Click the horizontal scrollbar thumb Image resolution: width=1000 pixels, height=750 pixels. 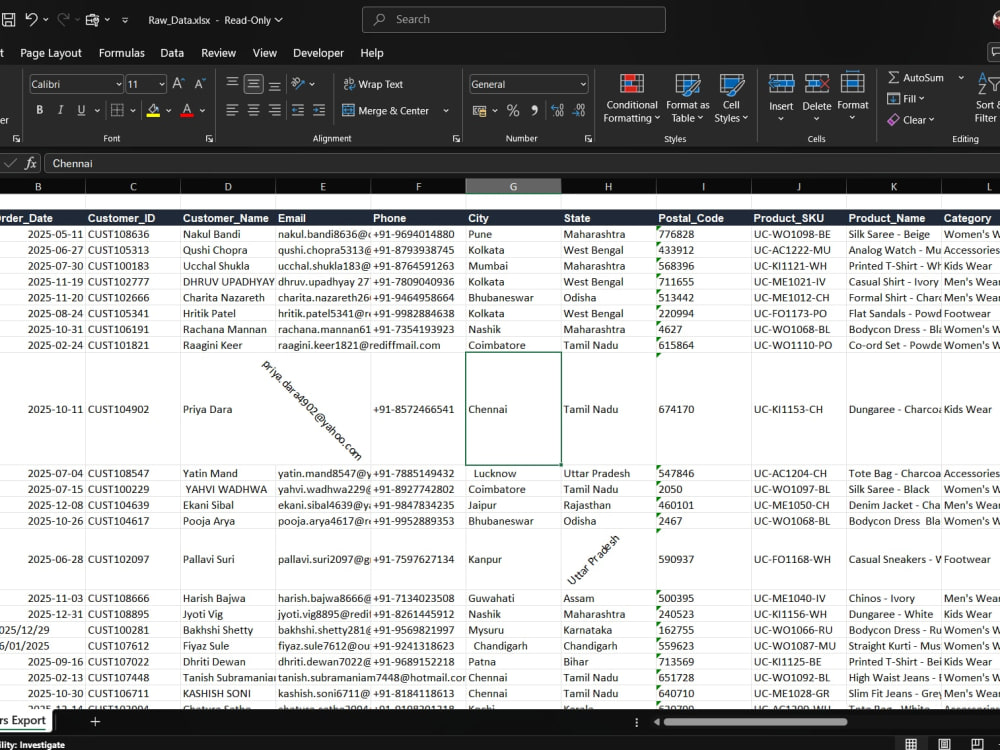(x=755, y=722)
